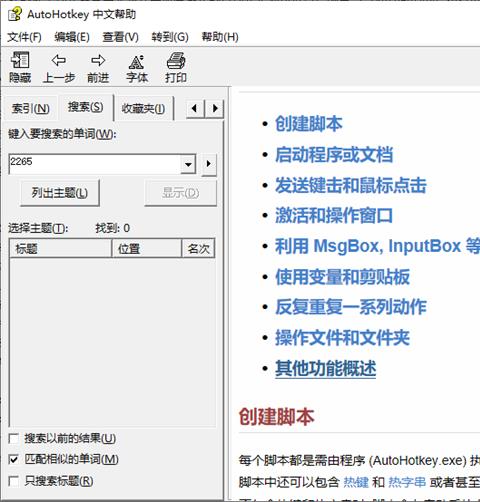Open the Font (字体) toolbar option
The image size is (480, 502).
click(x=137, y=67)
